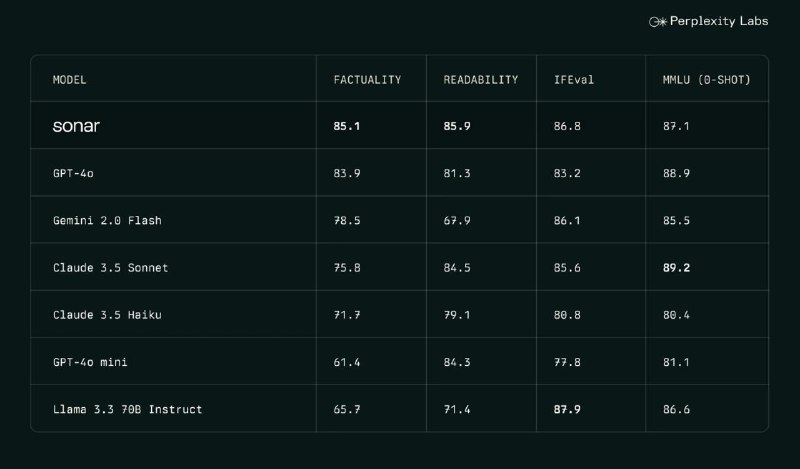Image resolution: width=800 pixels, height=469 pixels.
Task: Click sonar's factuality score 85.1
Action: tap(347, 126)
